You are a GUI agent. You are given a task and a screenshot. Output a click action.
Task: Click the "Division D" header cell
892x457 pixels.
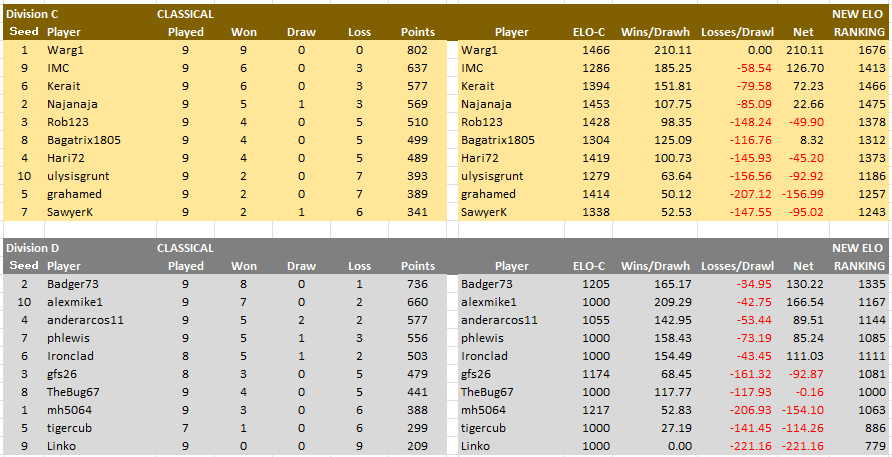(x=32, y=248)
